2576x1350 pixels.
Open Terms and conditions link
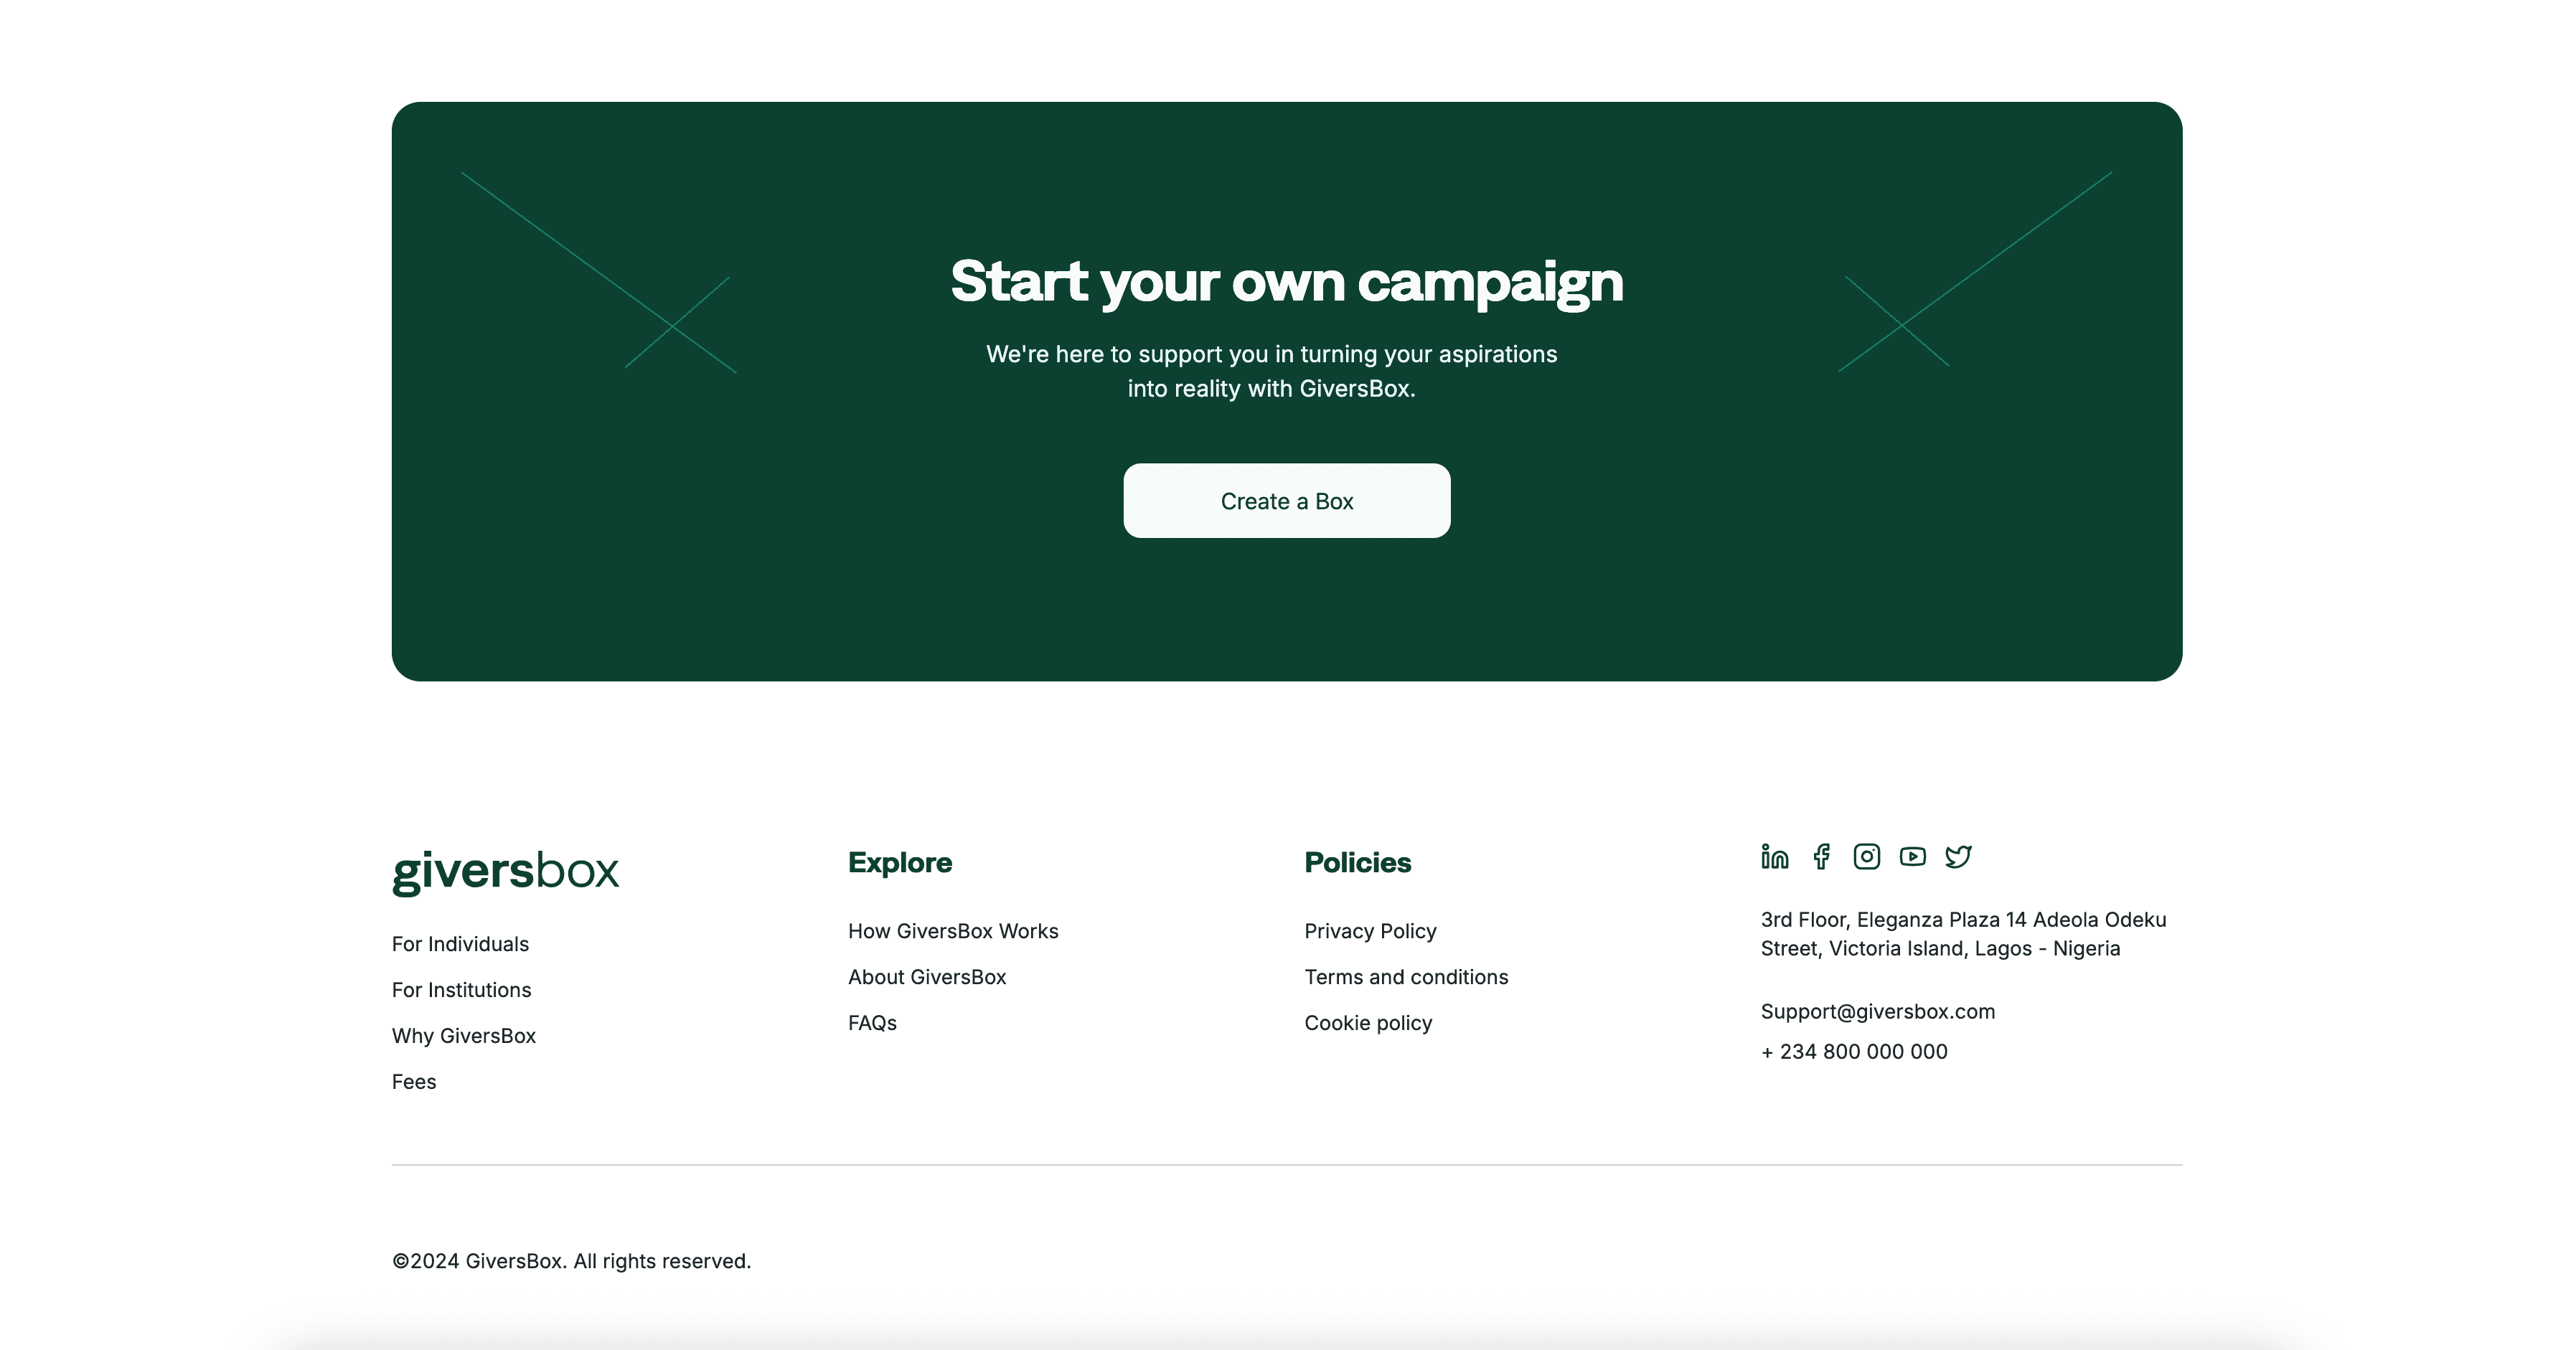[1406, 977]
